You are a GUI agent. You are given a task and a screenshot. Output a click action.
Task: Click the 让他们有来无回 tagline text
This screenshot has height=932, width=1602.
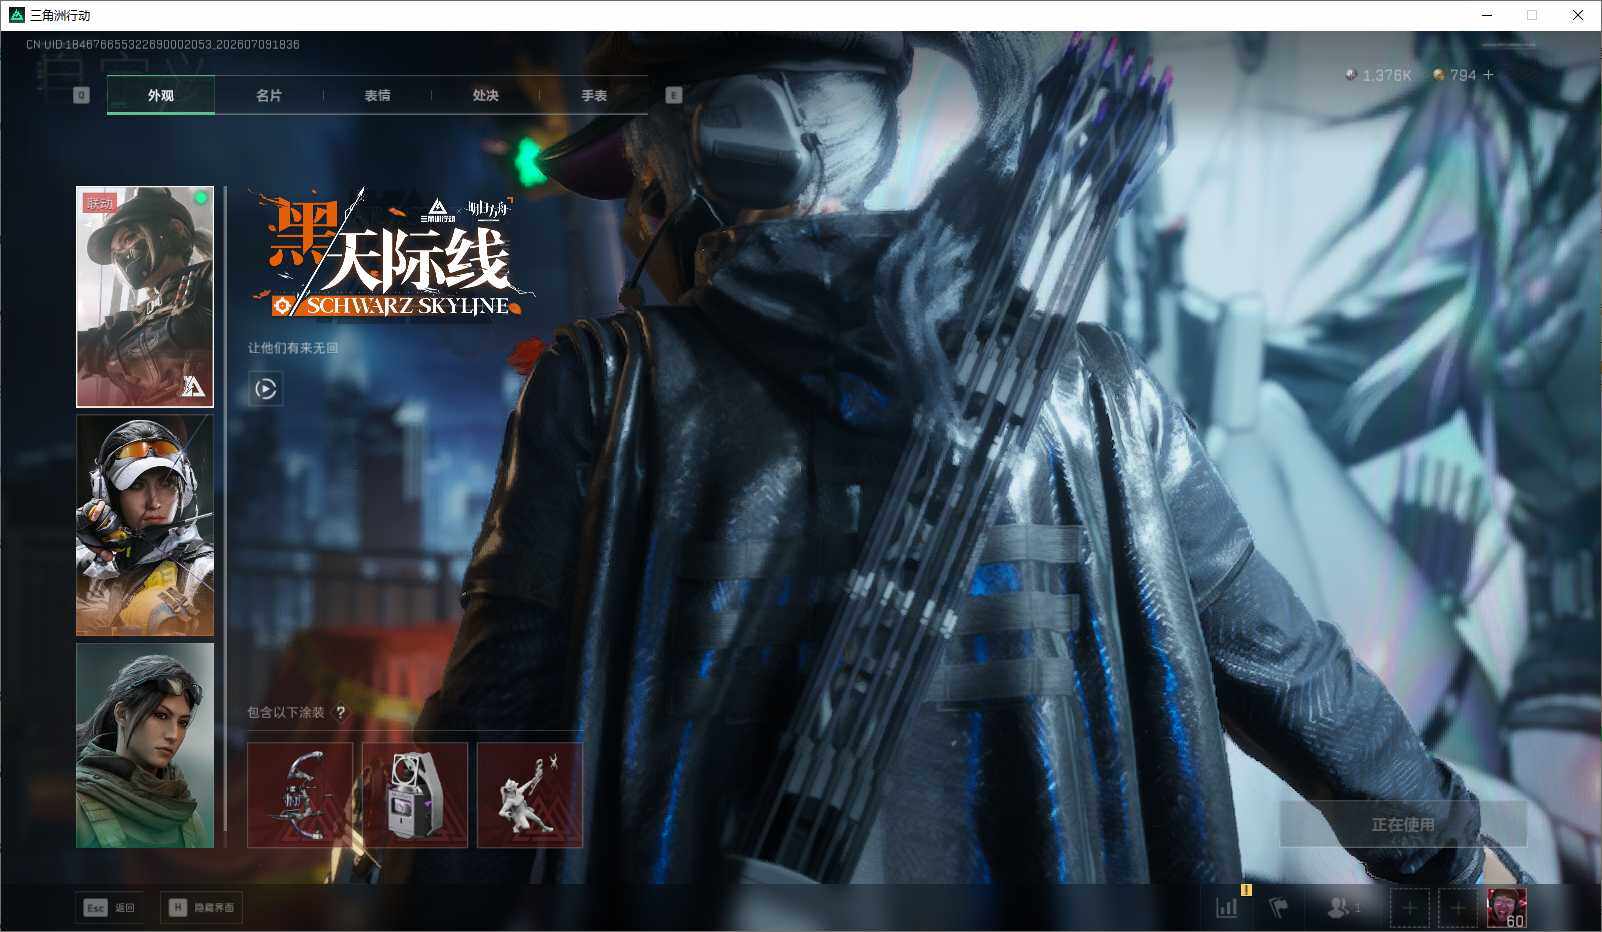point(293,348)
